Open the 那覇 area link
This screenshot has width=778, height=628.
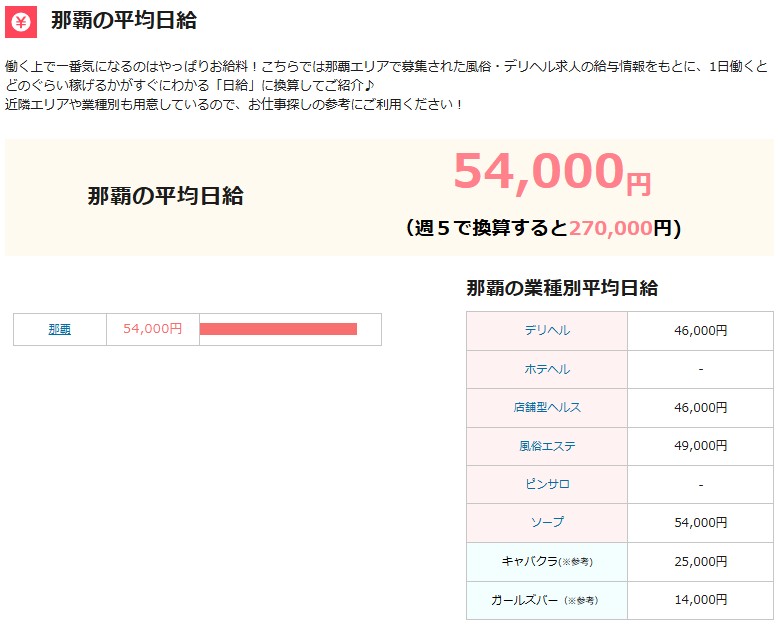tap(60, 329)
